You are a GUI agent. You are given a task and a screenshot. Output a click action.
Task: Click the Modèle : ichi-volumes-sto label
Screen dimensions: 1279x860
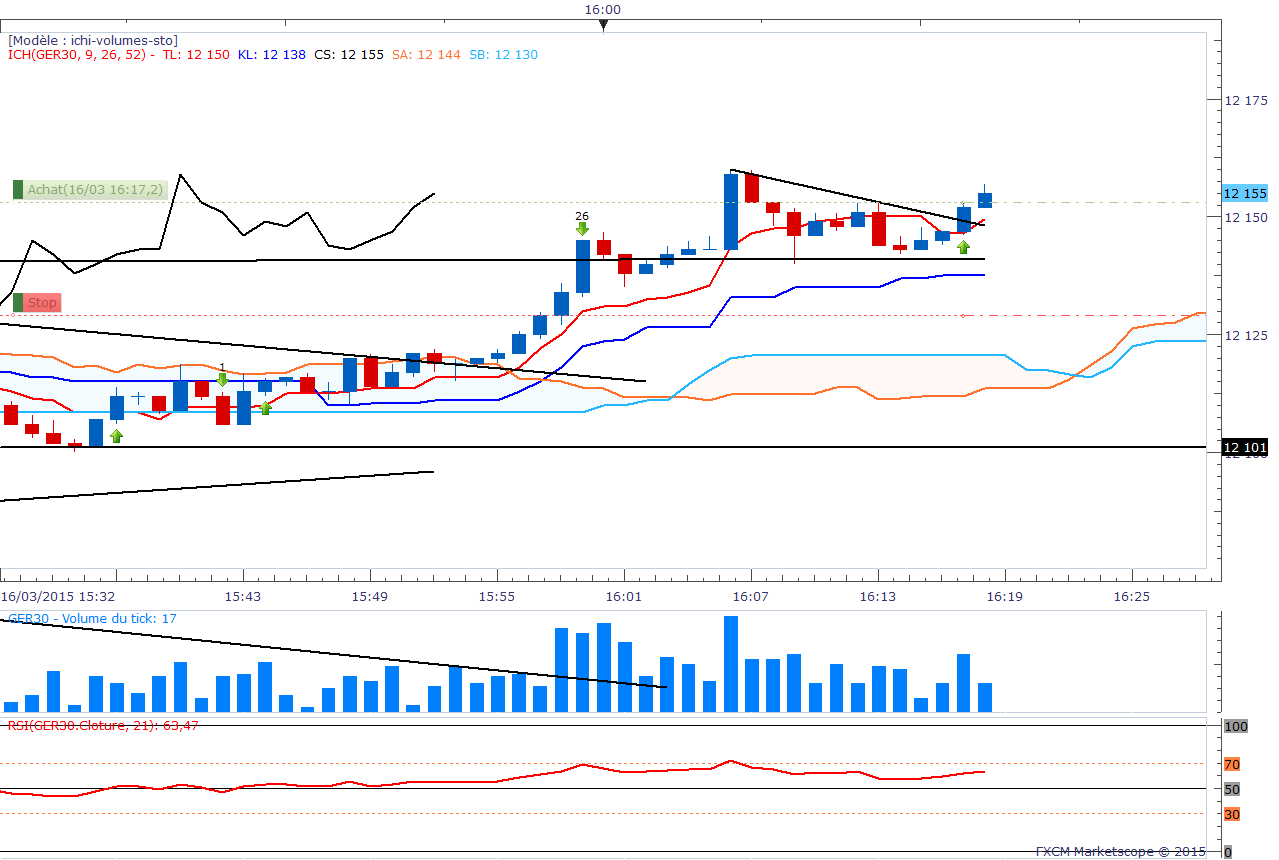click(x=93, y=40)
